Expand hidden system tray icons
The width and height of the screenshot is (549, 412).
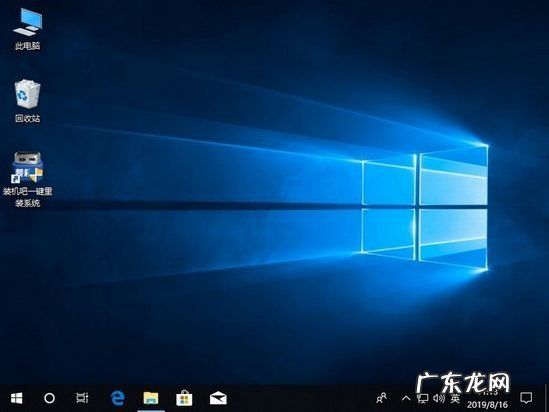(406, 398)
